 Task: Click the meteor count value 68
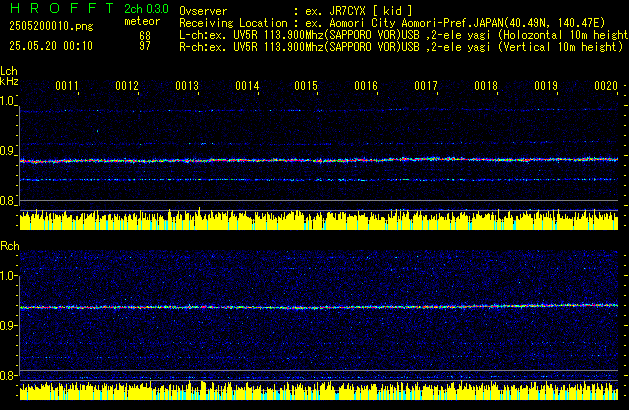[145, 35]
